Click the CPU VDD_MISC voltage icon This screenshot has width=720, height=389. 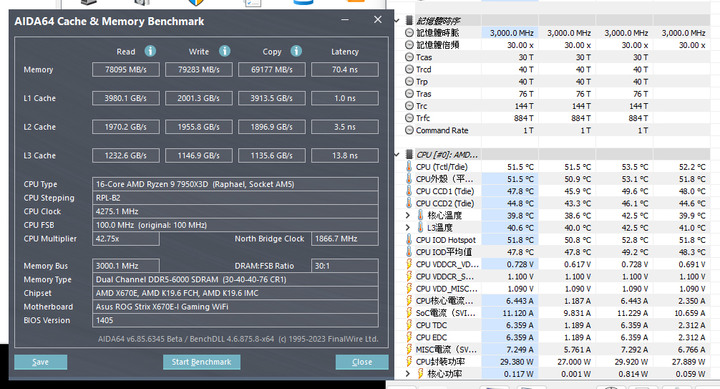(409, 288)
